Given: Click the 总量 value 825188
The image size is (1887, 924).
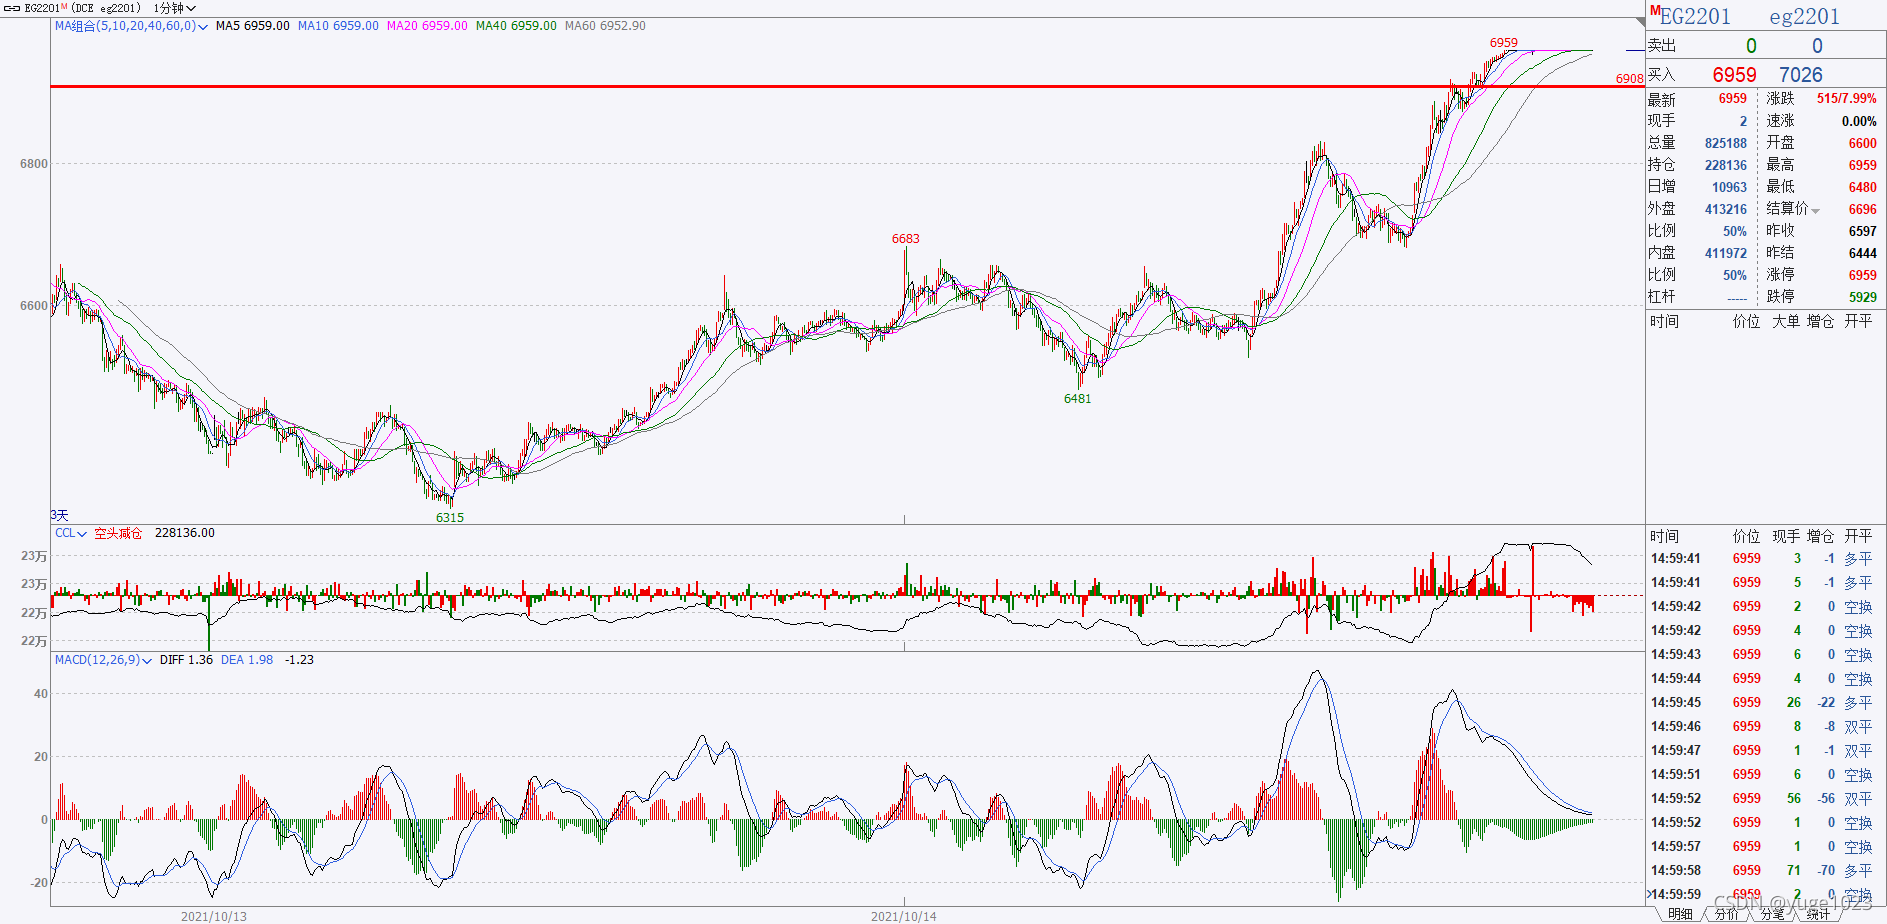Looking at the screenshot, I should click(x=1726, y=143).
